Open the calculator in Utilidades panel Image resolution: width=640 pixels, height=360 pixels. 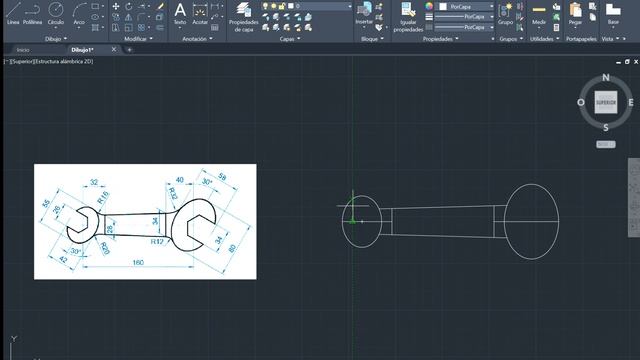(556, 27)
